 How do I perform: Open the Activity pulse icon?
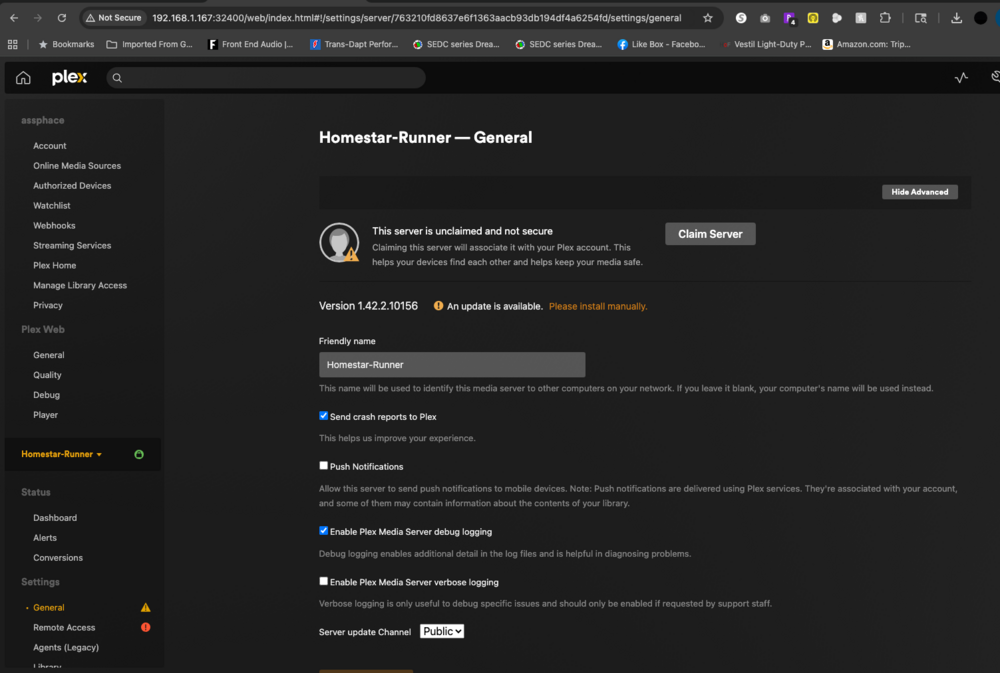pos(961,78)
